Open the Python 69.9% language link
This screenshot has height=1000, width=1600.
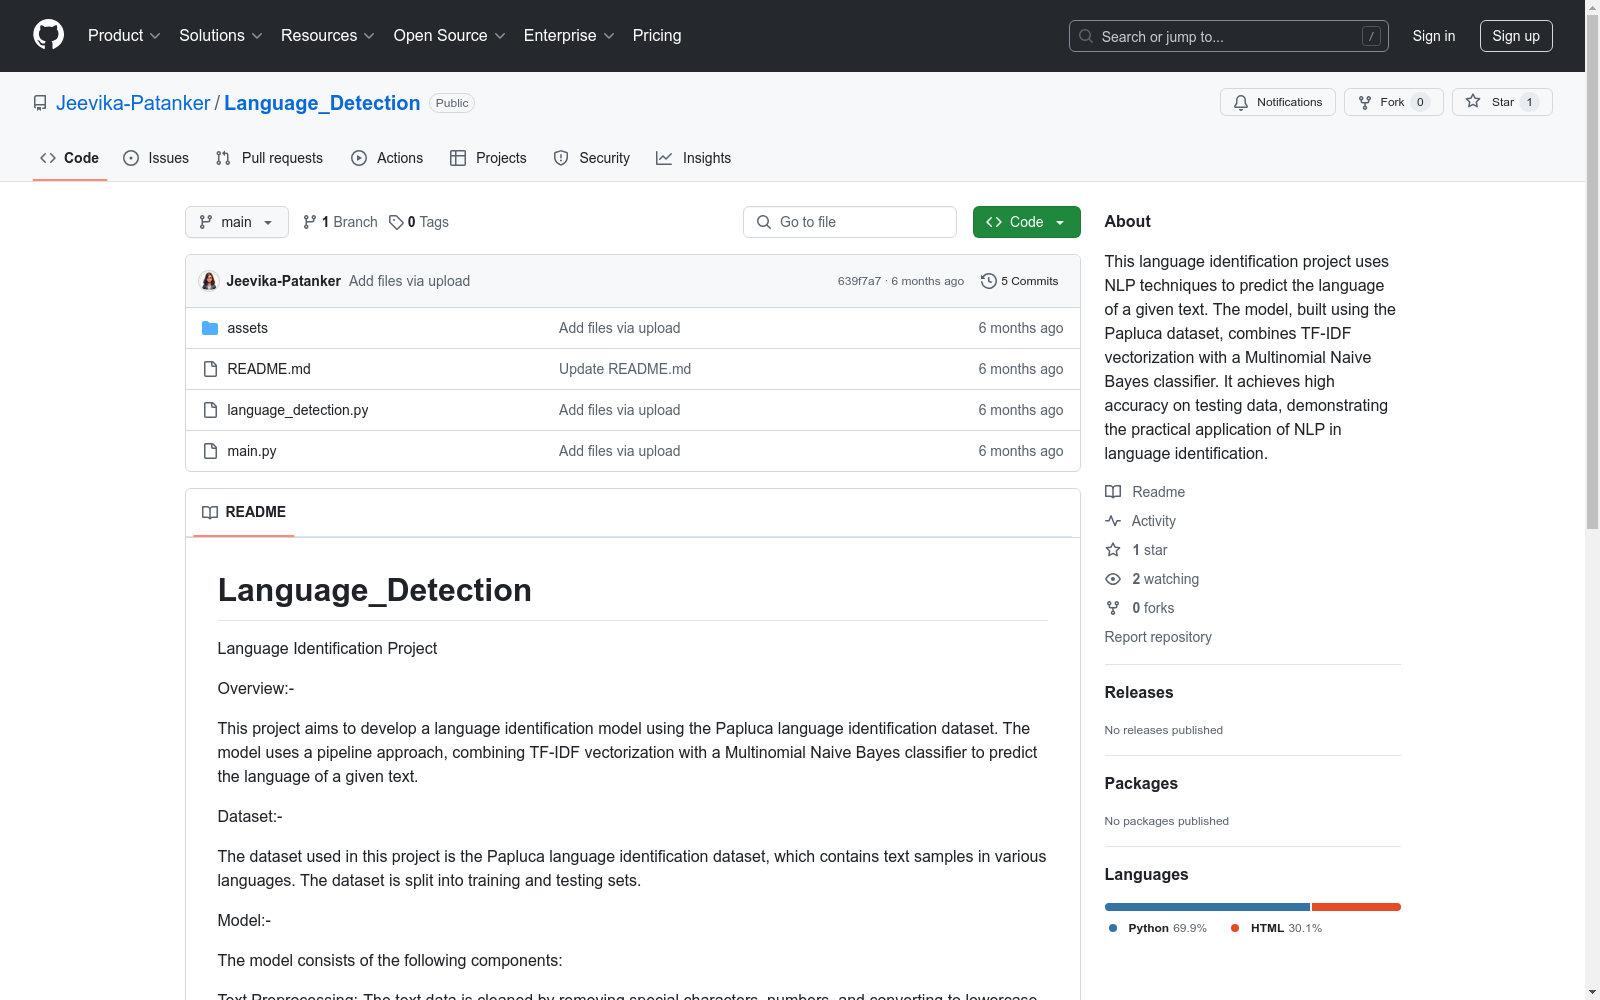(x=1157, y=928)
